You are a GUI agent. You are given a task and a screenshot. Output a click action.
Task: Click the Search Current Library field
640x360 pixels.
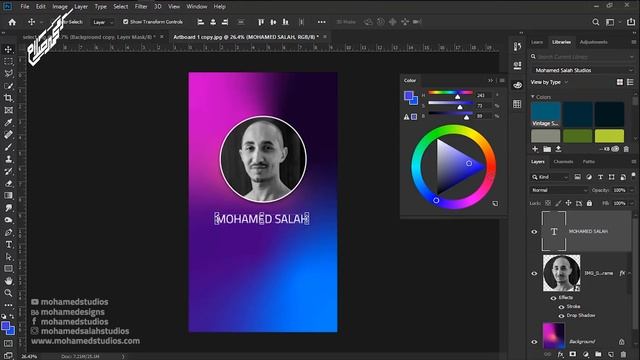[x=583, y=57]
